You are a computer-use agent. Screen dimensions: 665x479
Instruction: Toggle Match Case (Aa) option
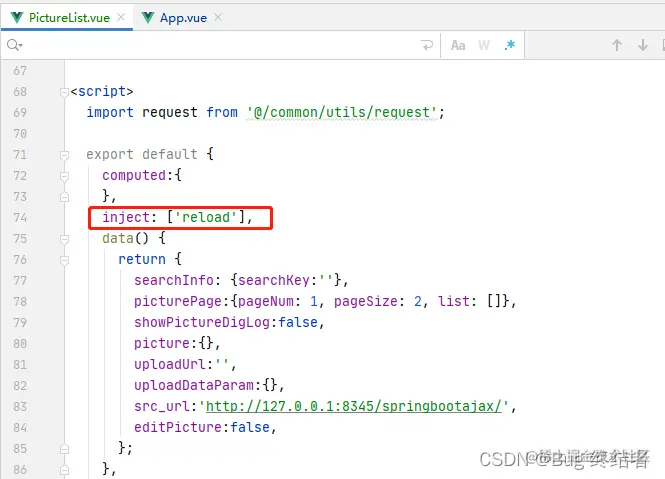click(458, 45)
